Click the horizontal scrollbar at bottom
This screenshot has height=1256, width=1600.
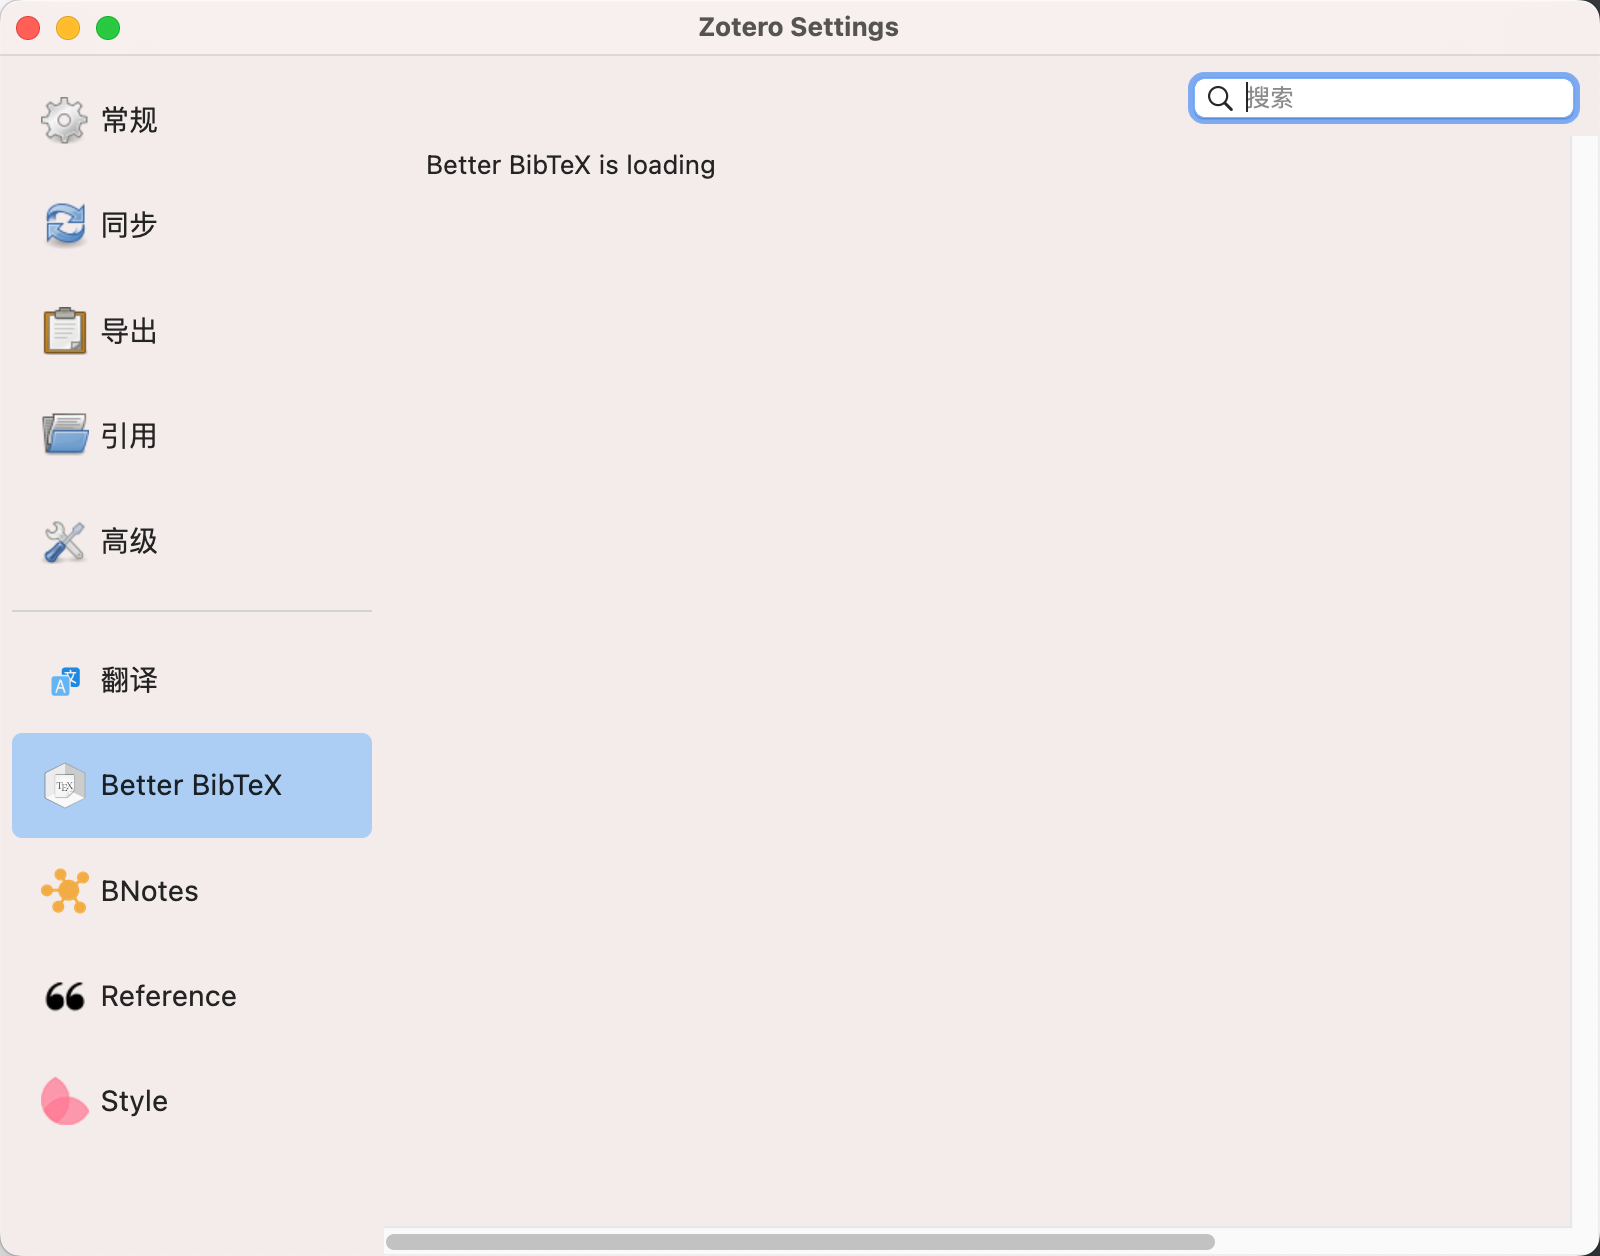tap(800, 1242)
